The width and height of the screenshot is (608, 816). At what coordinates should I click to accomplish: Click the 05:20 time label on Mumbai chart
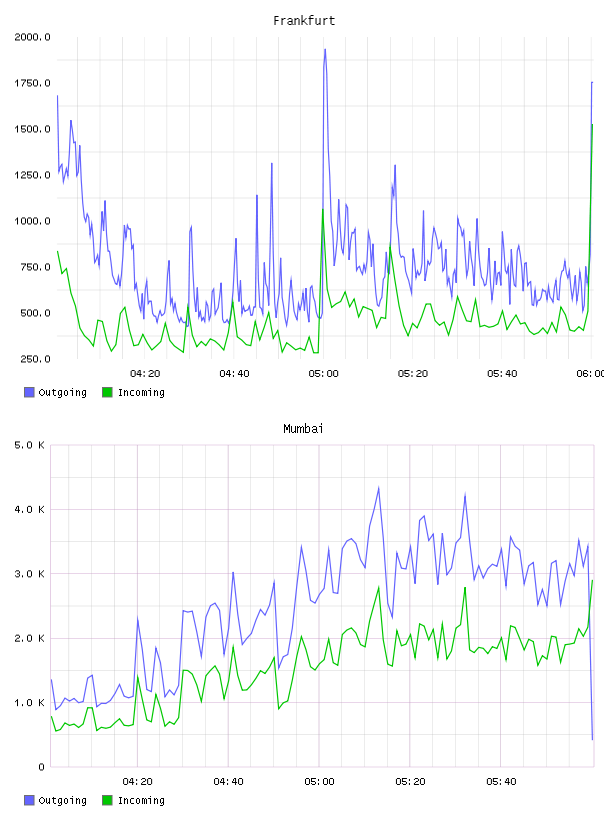(410, 782)
